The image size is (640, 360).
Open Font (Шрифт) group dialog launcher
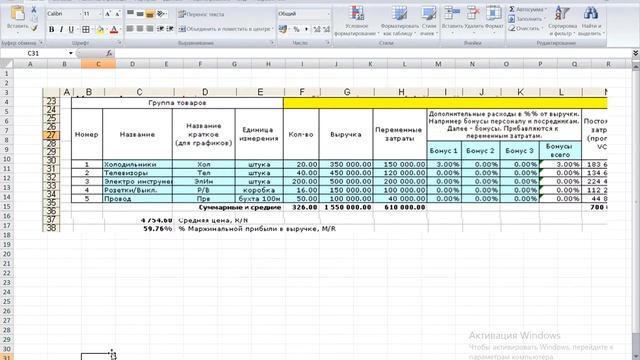click(x=120, y=43)
